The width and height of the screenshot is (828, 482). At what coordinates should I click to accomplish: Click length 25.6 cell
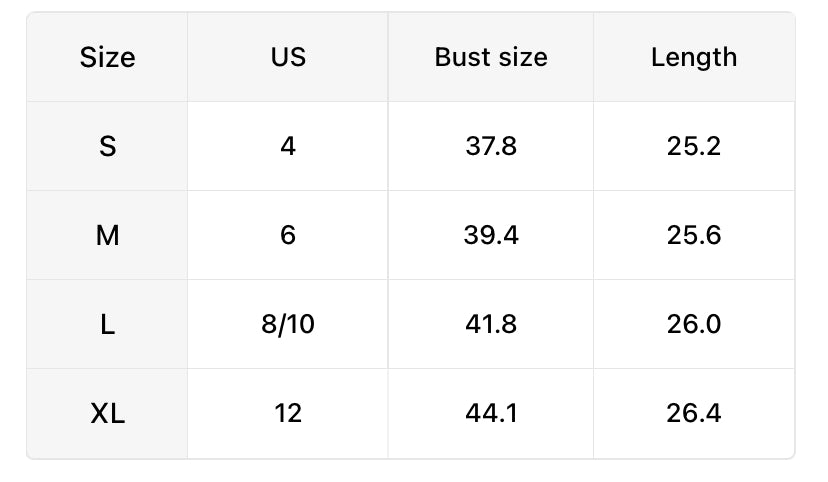694,235
